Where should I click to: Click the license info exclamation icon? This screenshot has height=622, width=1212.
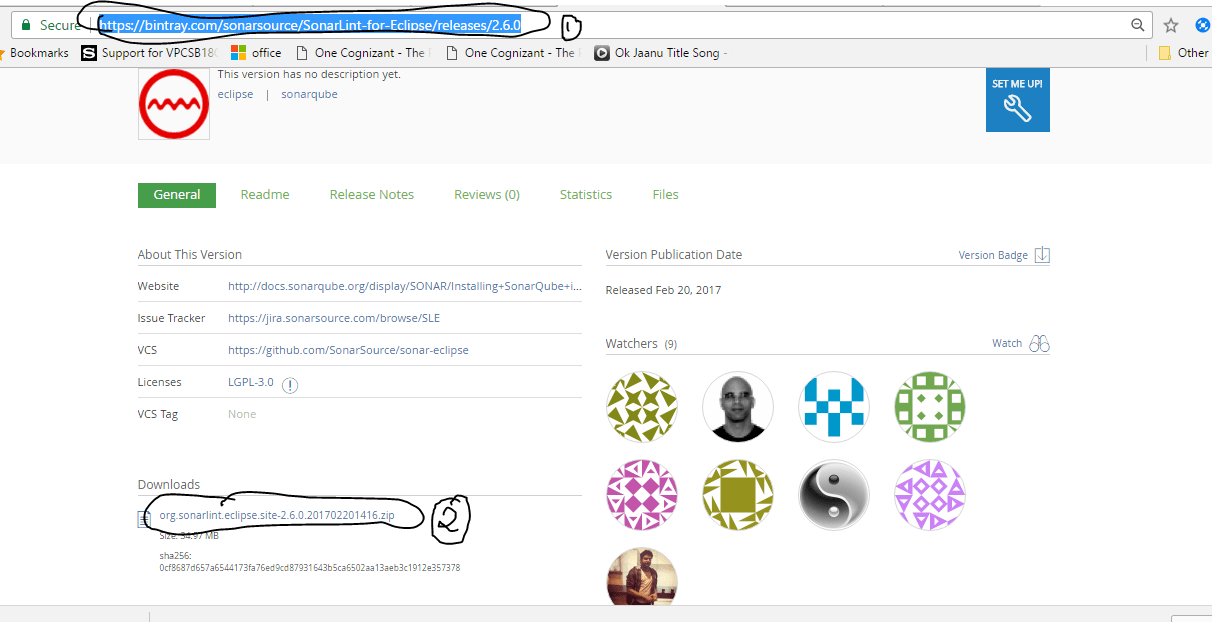pos(290,385)
